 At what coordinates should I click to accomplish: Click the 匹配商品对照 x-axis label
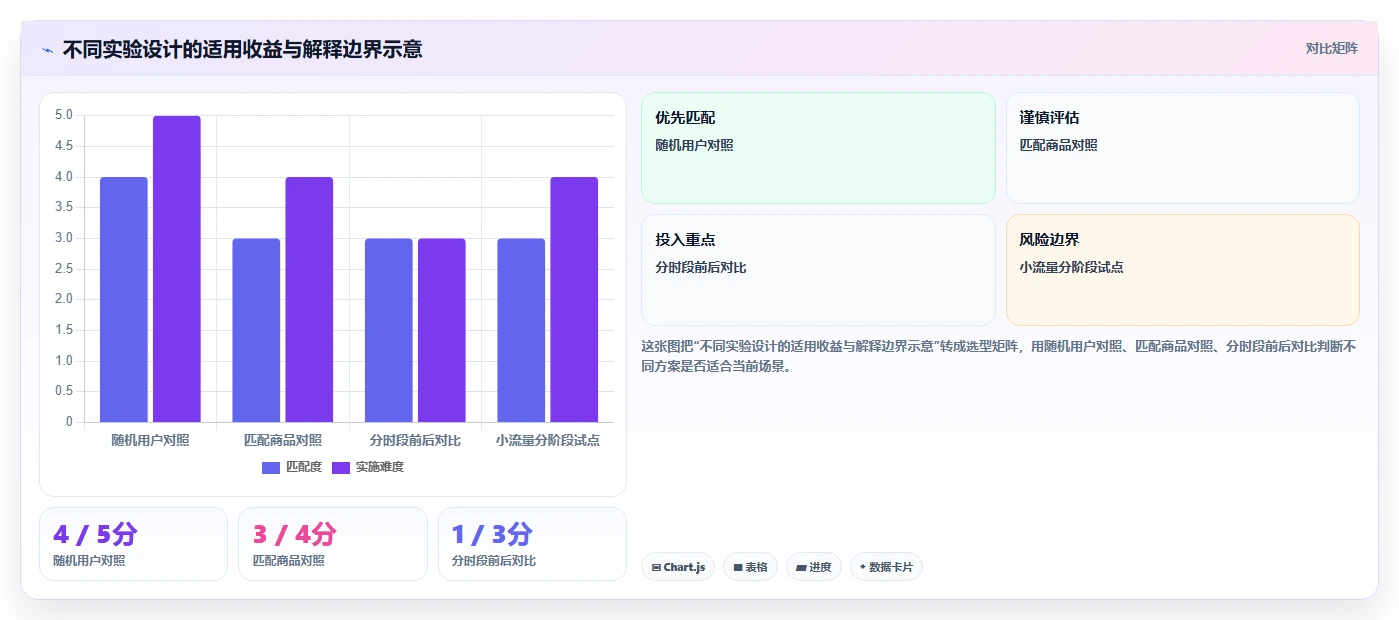(x=283, y=440)
